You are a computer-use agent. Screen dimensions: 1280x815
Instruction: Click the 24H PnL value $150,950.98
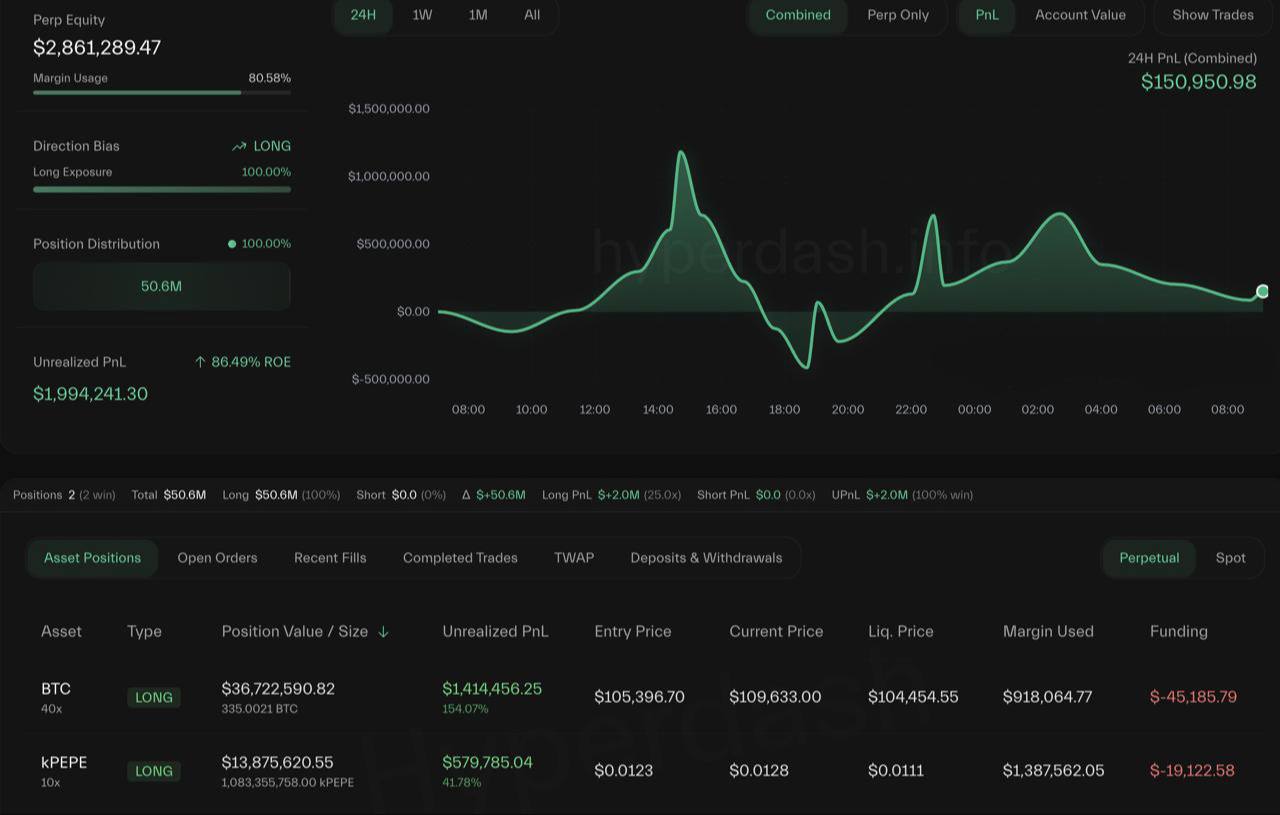click(x=1199, y=82)
